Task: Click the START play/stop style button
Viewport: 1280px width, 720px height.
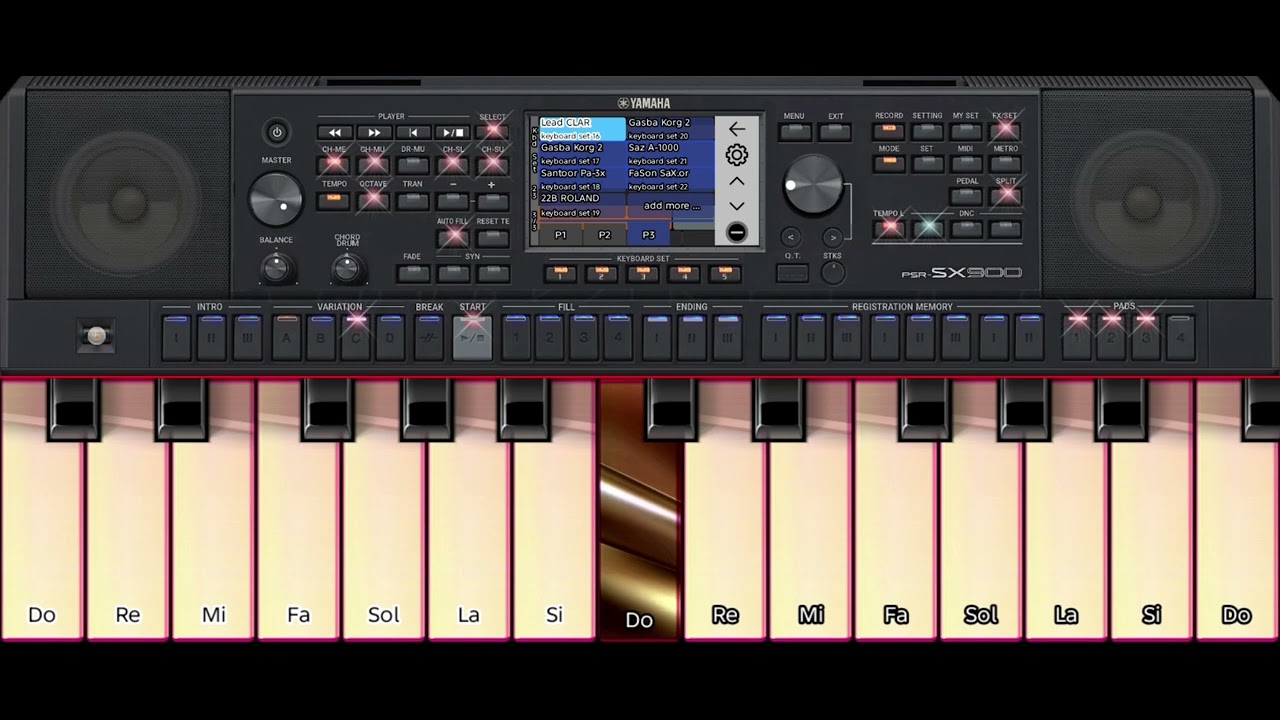Action: 472,337
